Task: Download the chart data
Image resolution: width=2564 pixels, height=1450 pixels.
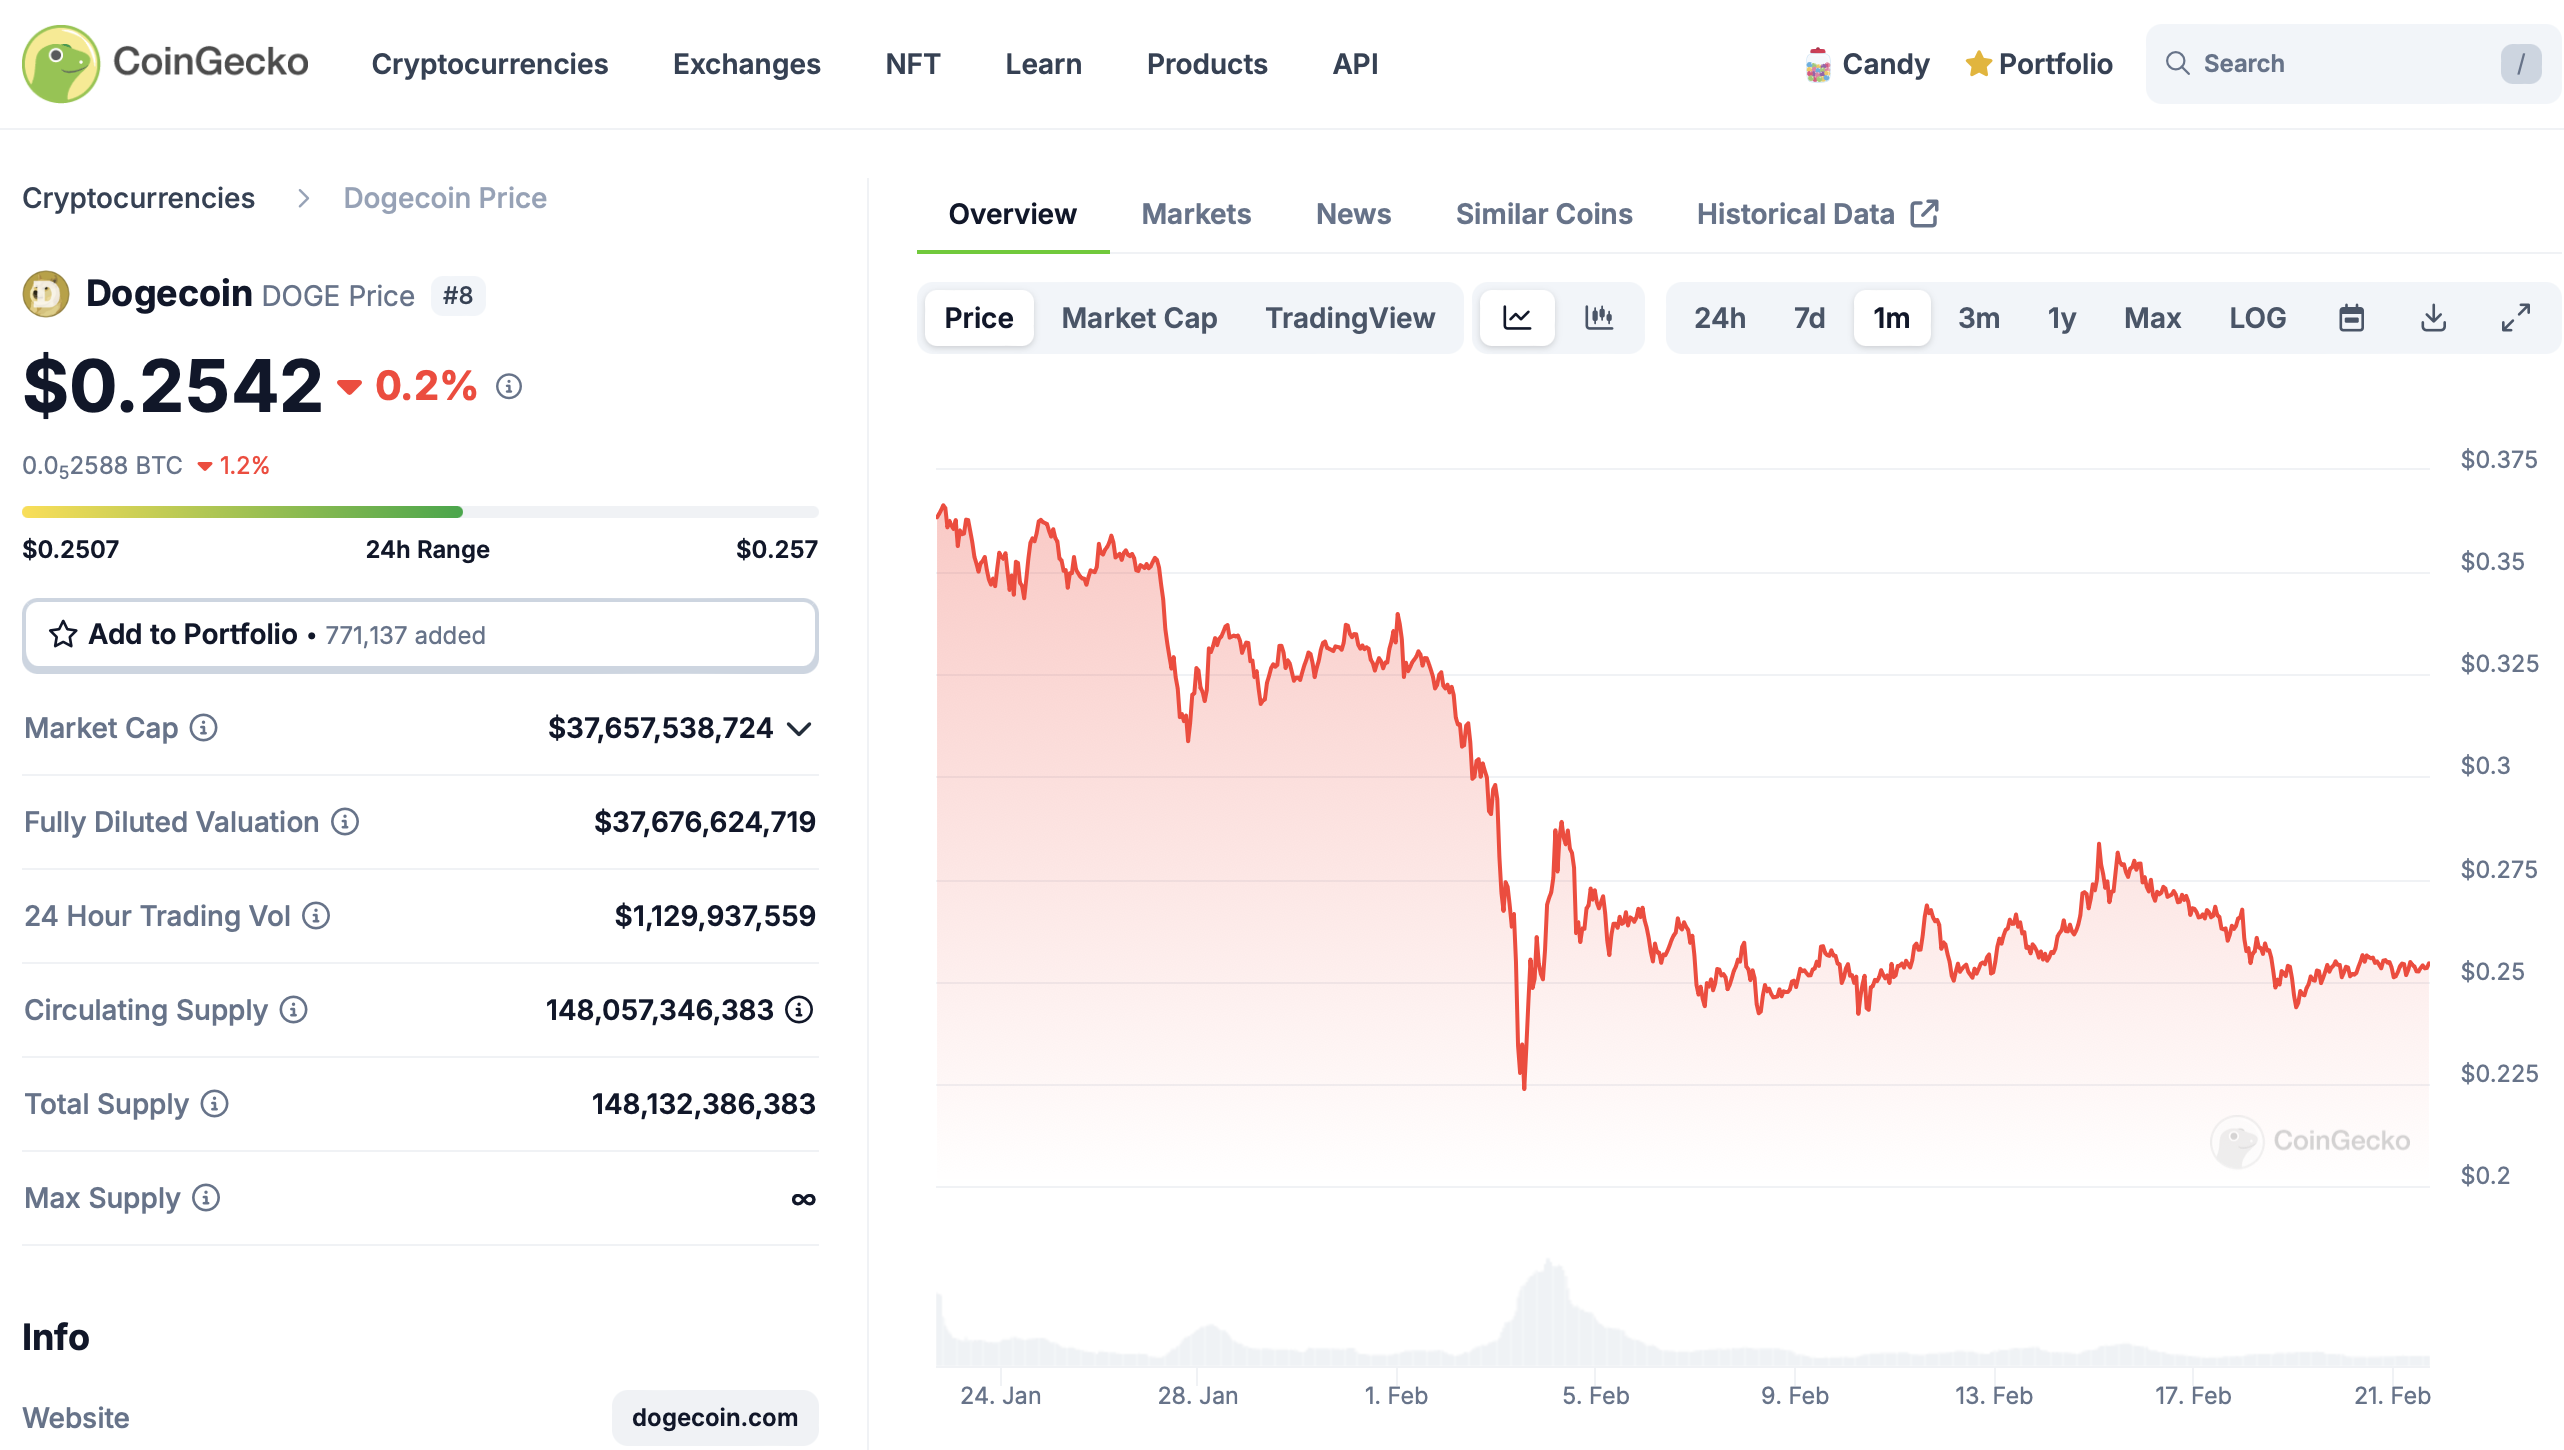Action: coord(2432,317)
